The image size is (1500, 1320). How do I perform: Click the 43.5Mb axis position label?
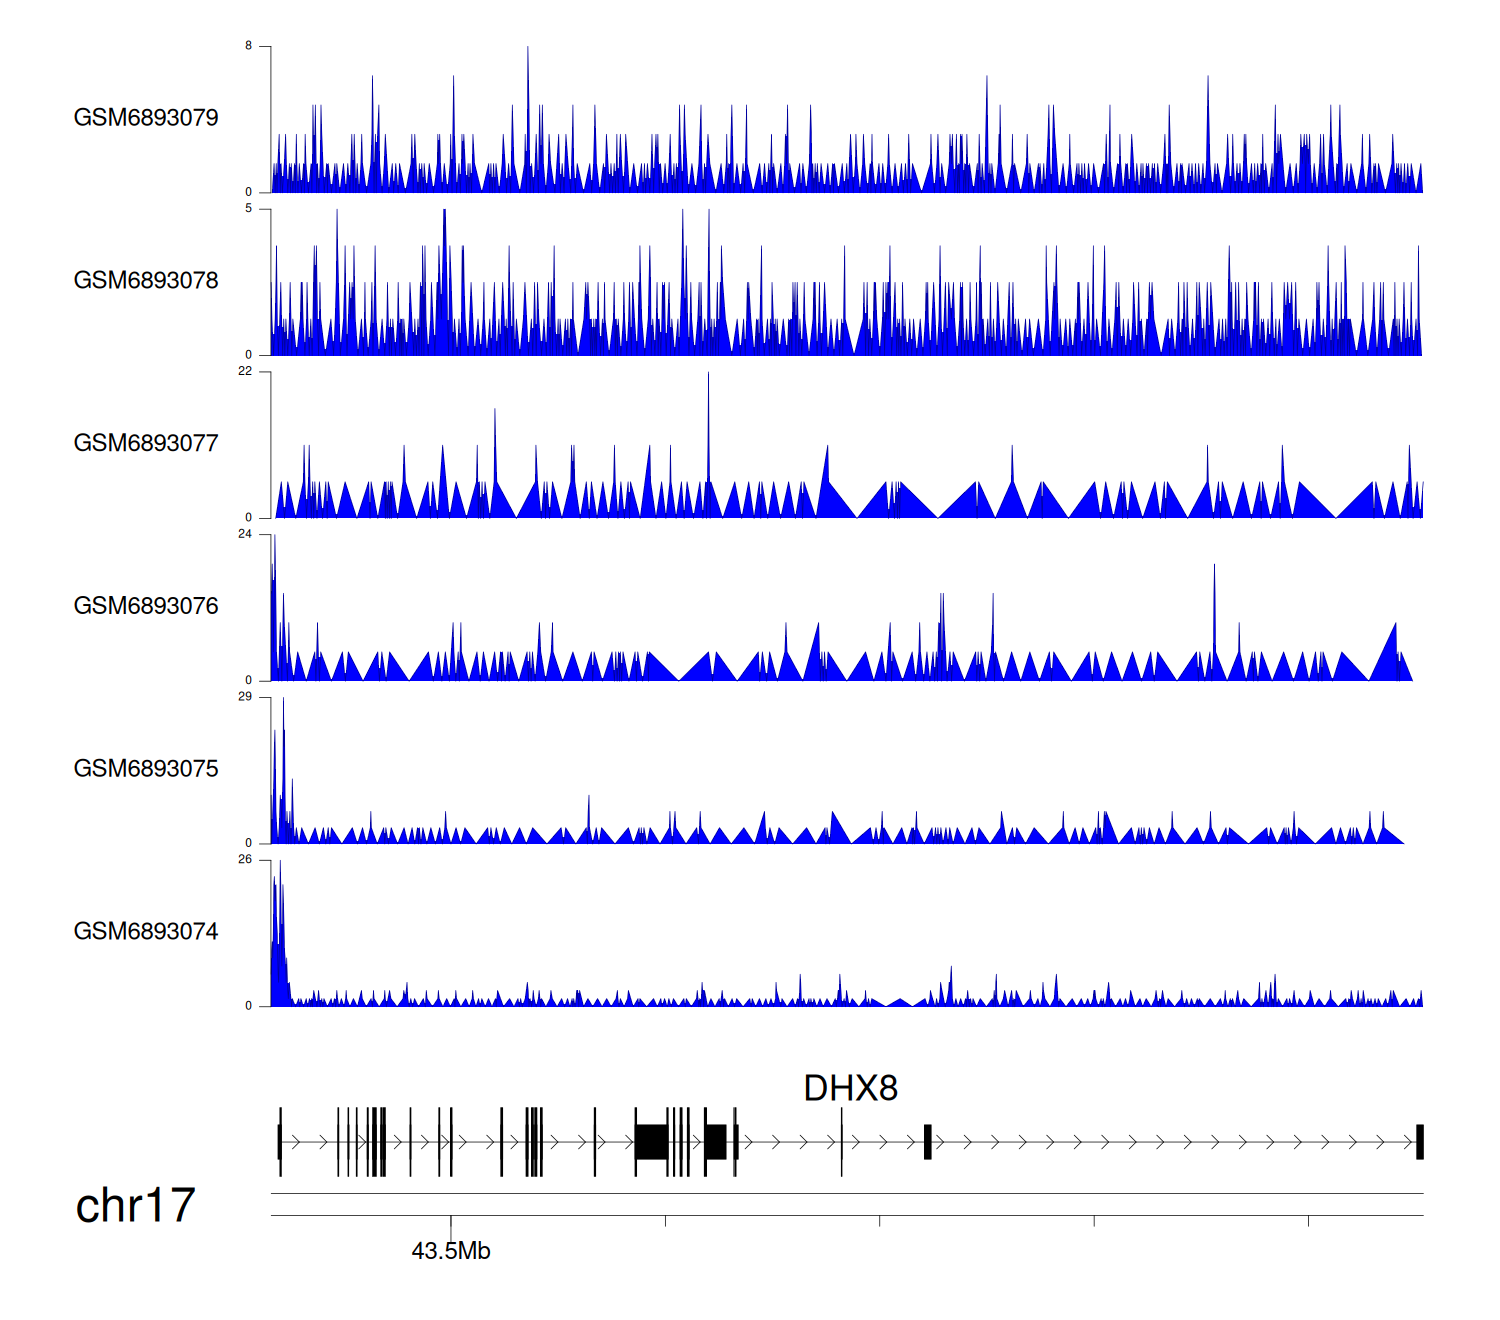coord(451,1251)
